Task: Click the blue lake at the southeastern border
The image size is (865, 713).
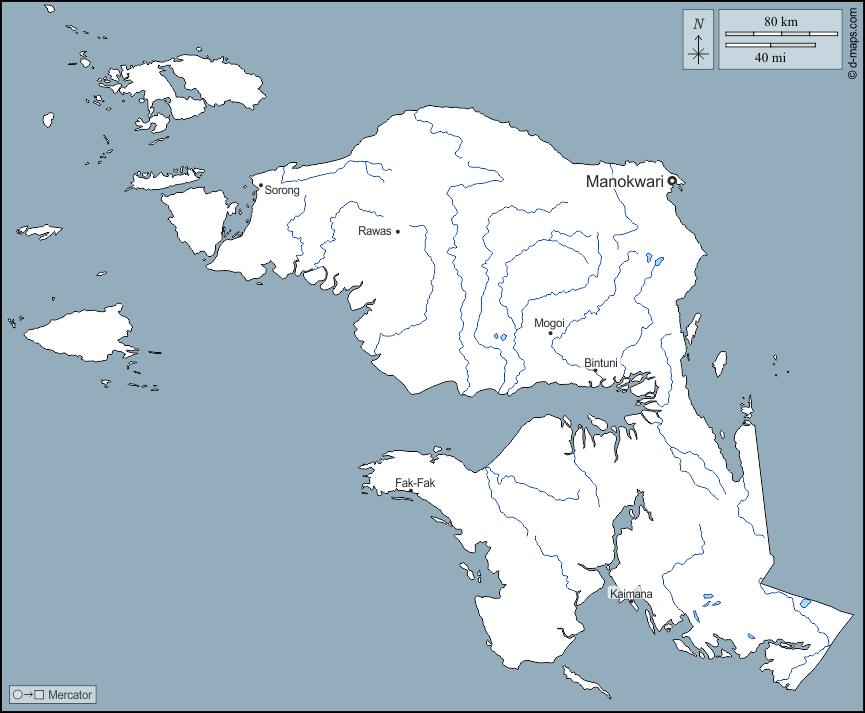Action: (806, 603)
